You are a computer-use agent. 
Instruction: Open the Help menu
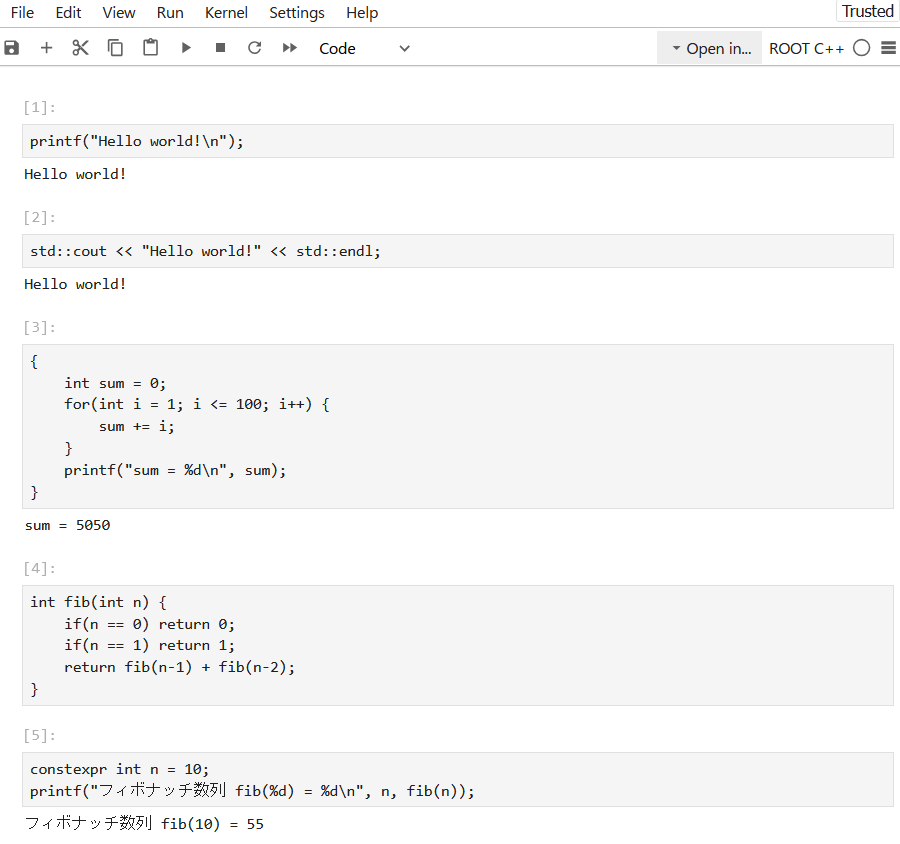coord(362,13)
